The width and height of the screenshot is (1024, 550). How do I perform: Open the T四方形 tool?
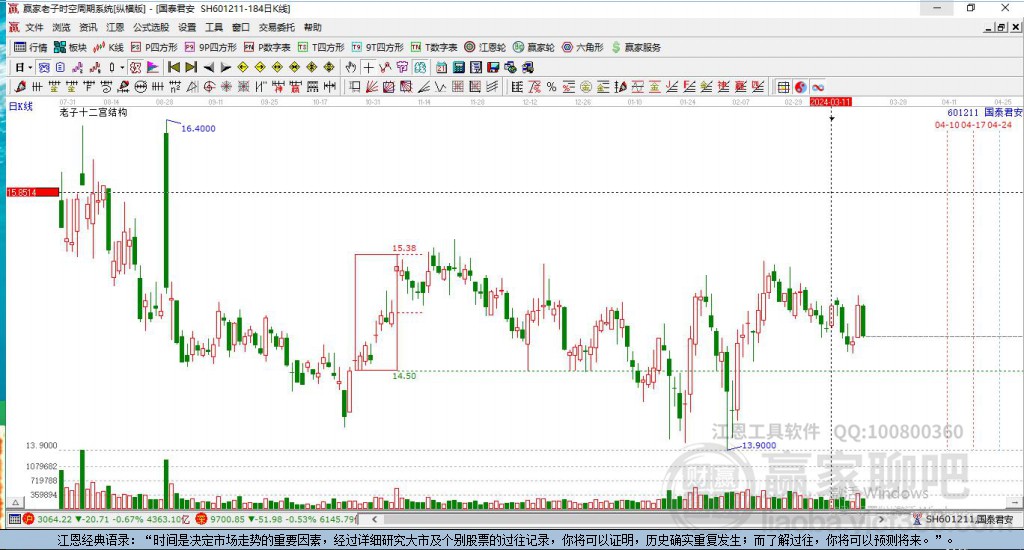321,47
